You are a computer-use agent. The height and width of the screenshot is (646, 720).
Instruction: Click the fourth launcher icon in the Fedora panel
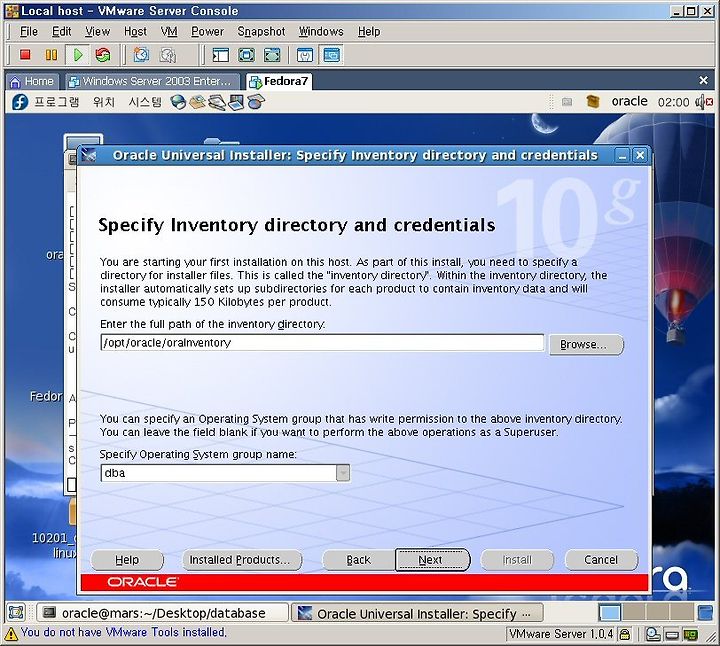click(236, 102)
